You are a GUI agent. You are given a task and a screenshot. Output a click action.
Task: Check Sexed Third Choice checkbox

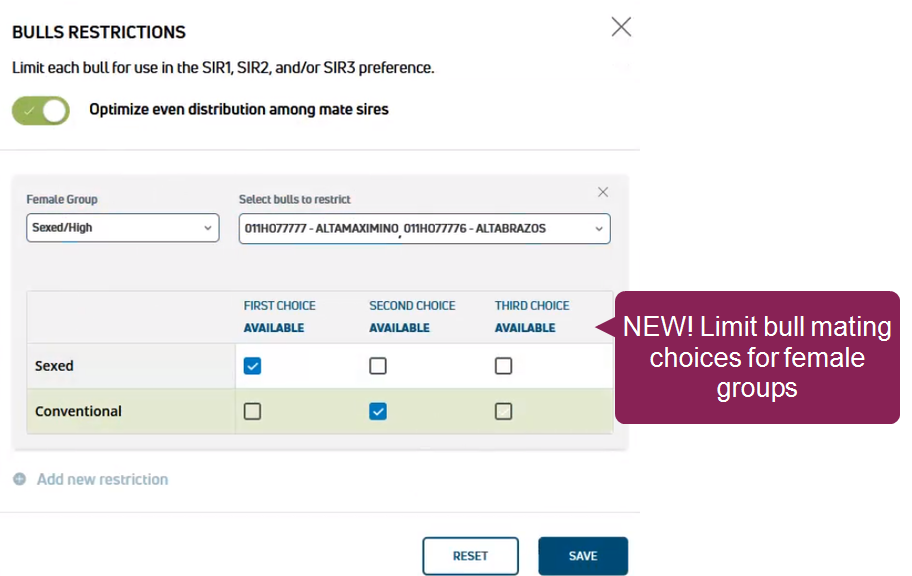[503, 366]
